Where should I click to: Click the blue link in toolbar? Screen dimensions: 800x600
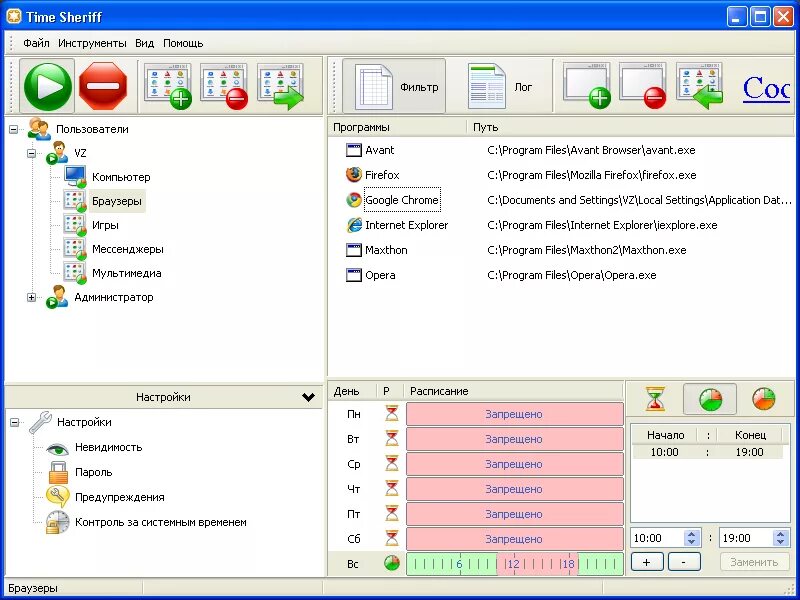pyautogui.click(x=766, y=89)
